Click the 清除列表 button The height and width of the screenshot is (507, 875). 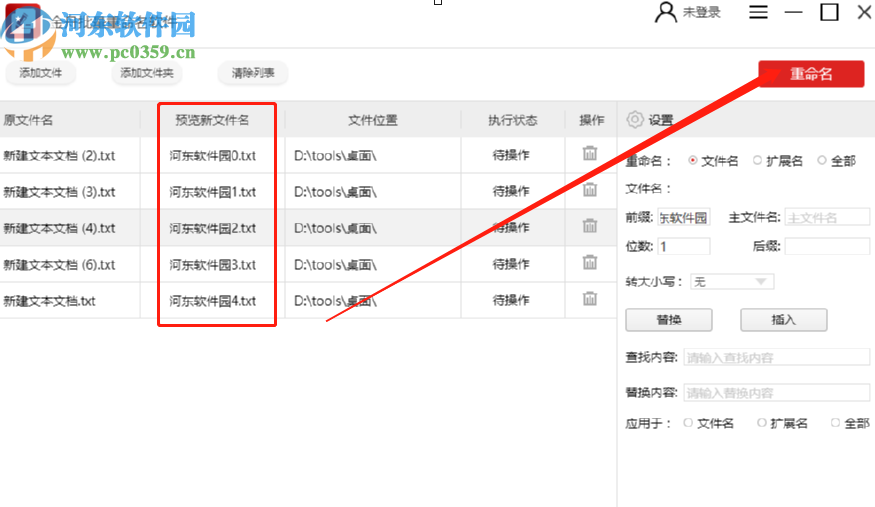tap(253, 73)
